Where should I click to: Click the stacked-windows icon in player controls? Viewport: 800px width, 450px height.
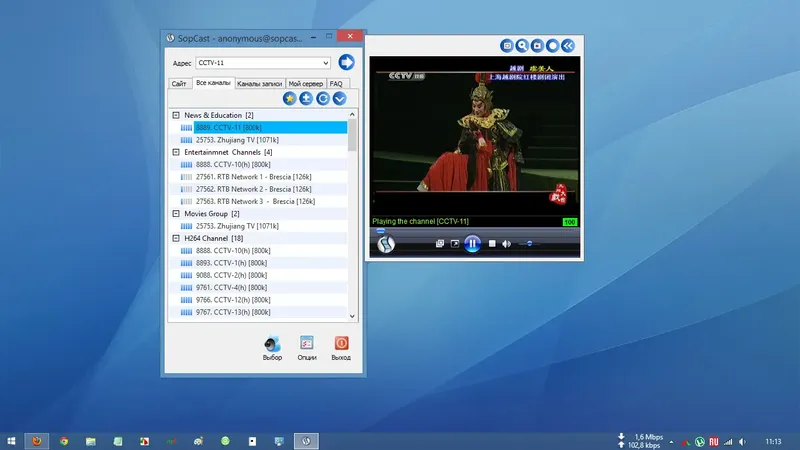pos(440,244)
